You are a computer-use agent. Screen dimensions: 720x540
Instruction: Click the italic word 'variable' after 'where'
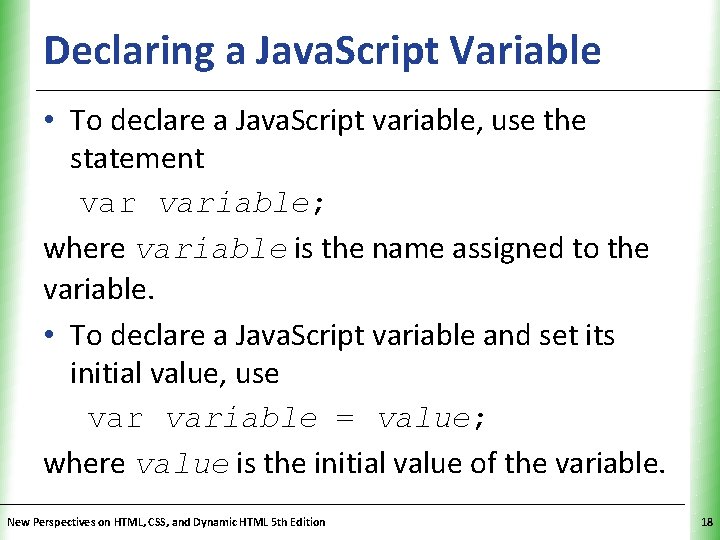(x=211, y=249)
